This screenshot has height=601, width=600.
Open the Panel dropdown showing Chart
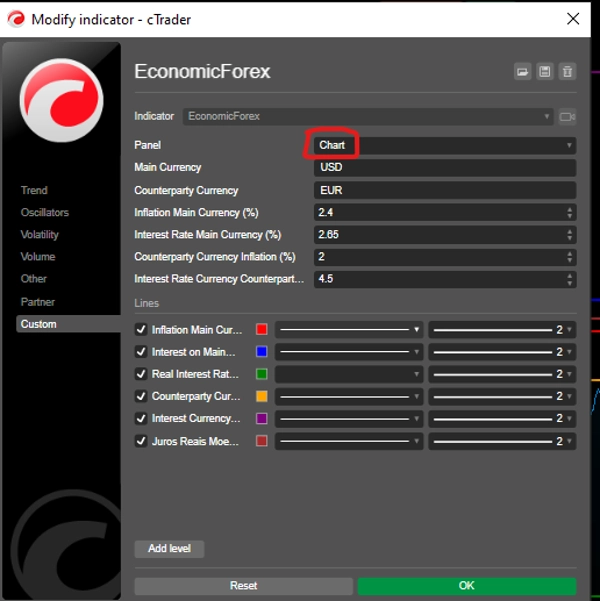[444, 145]
